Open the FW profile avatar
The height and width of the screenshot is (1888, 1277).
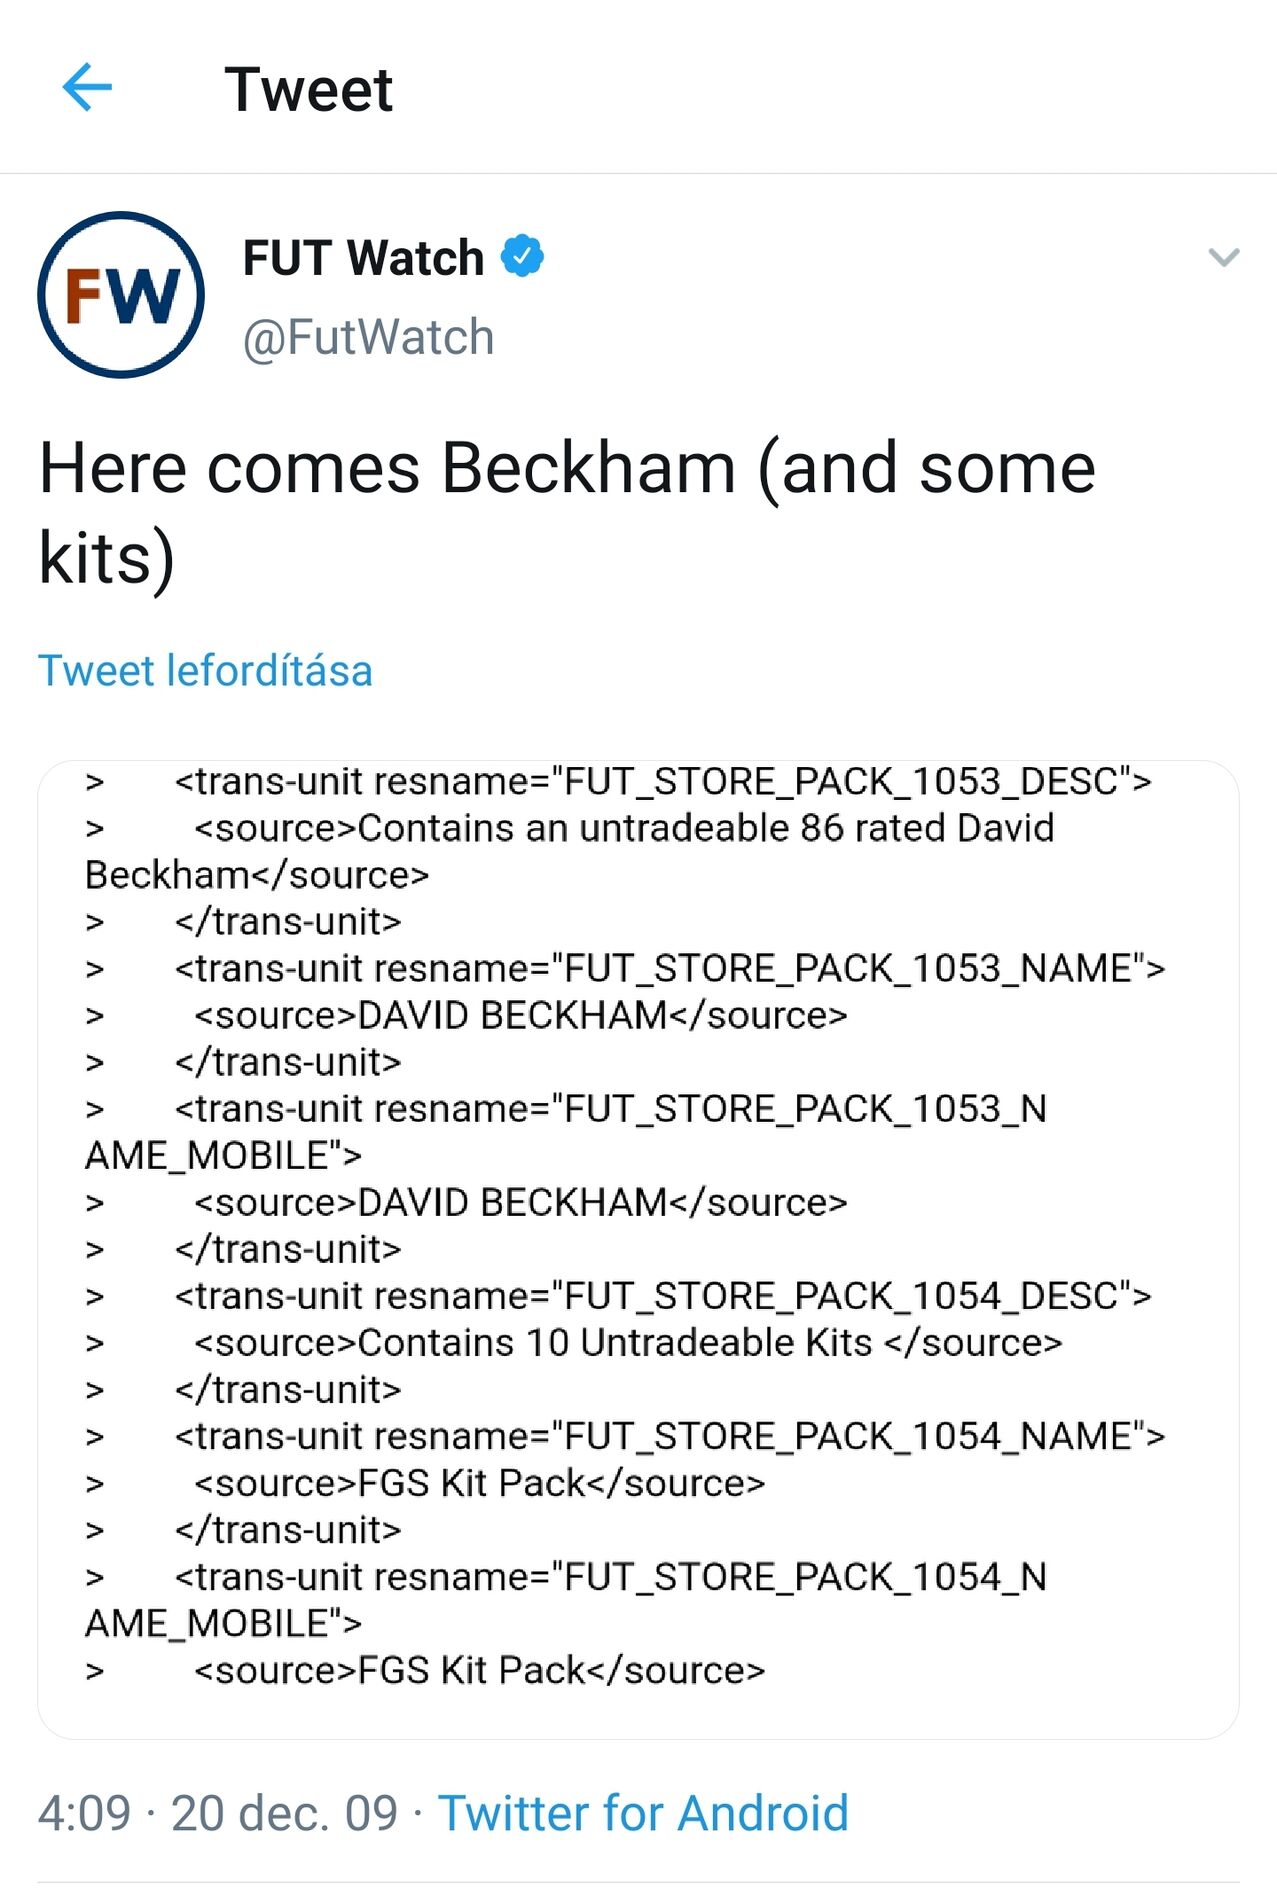point(121,295)
